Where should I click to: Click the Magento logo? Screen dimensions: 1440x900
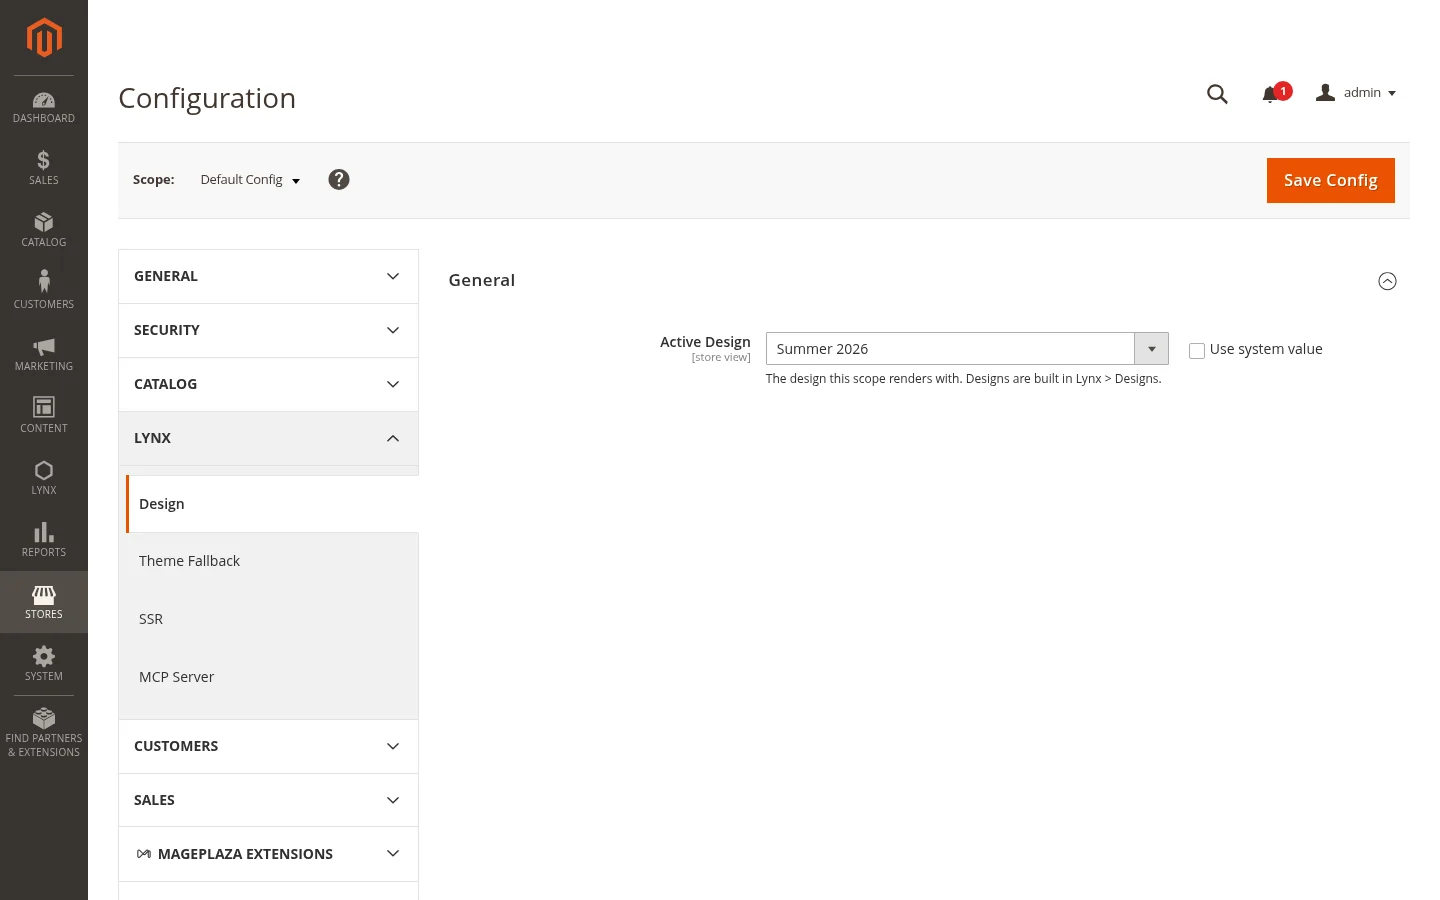point(44,38)
